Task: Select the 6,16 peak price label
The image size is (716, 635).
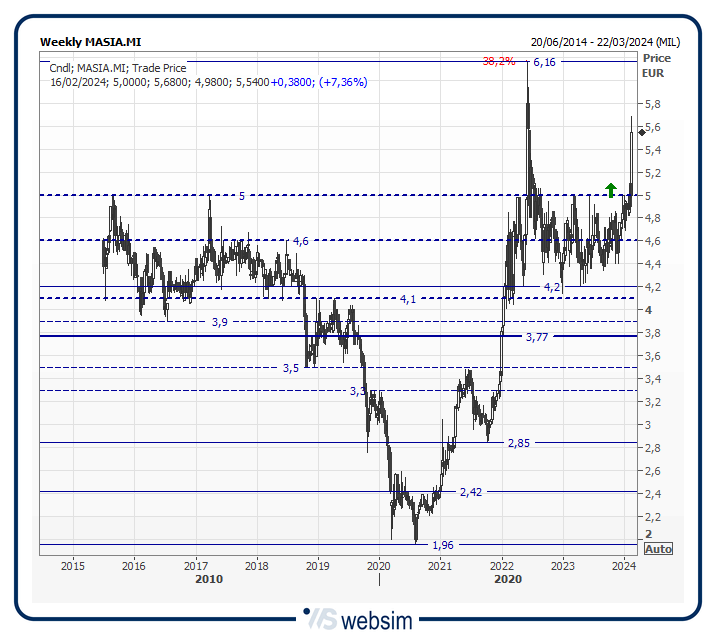Action: pos(544,62)
